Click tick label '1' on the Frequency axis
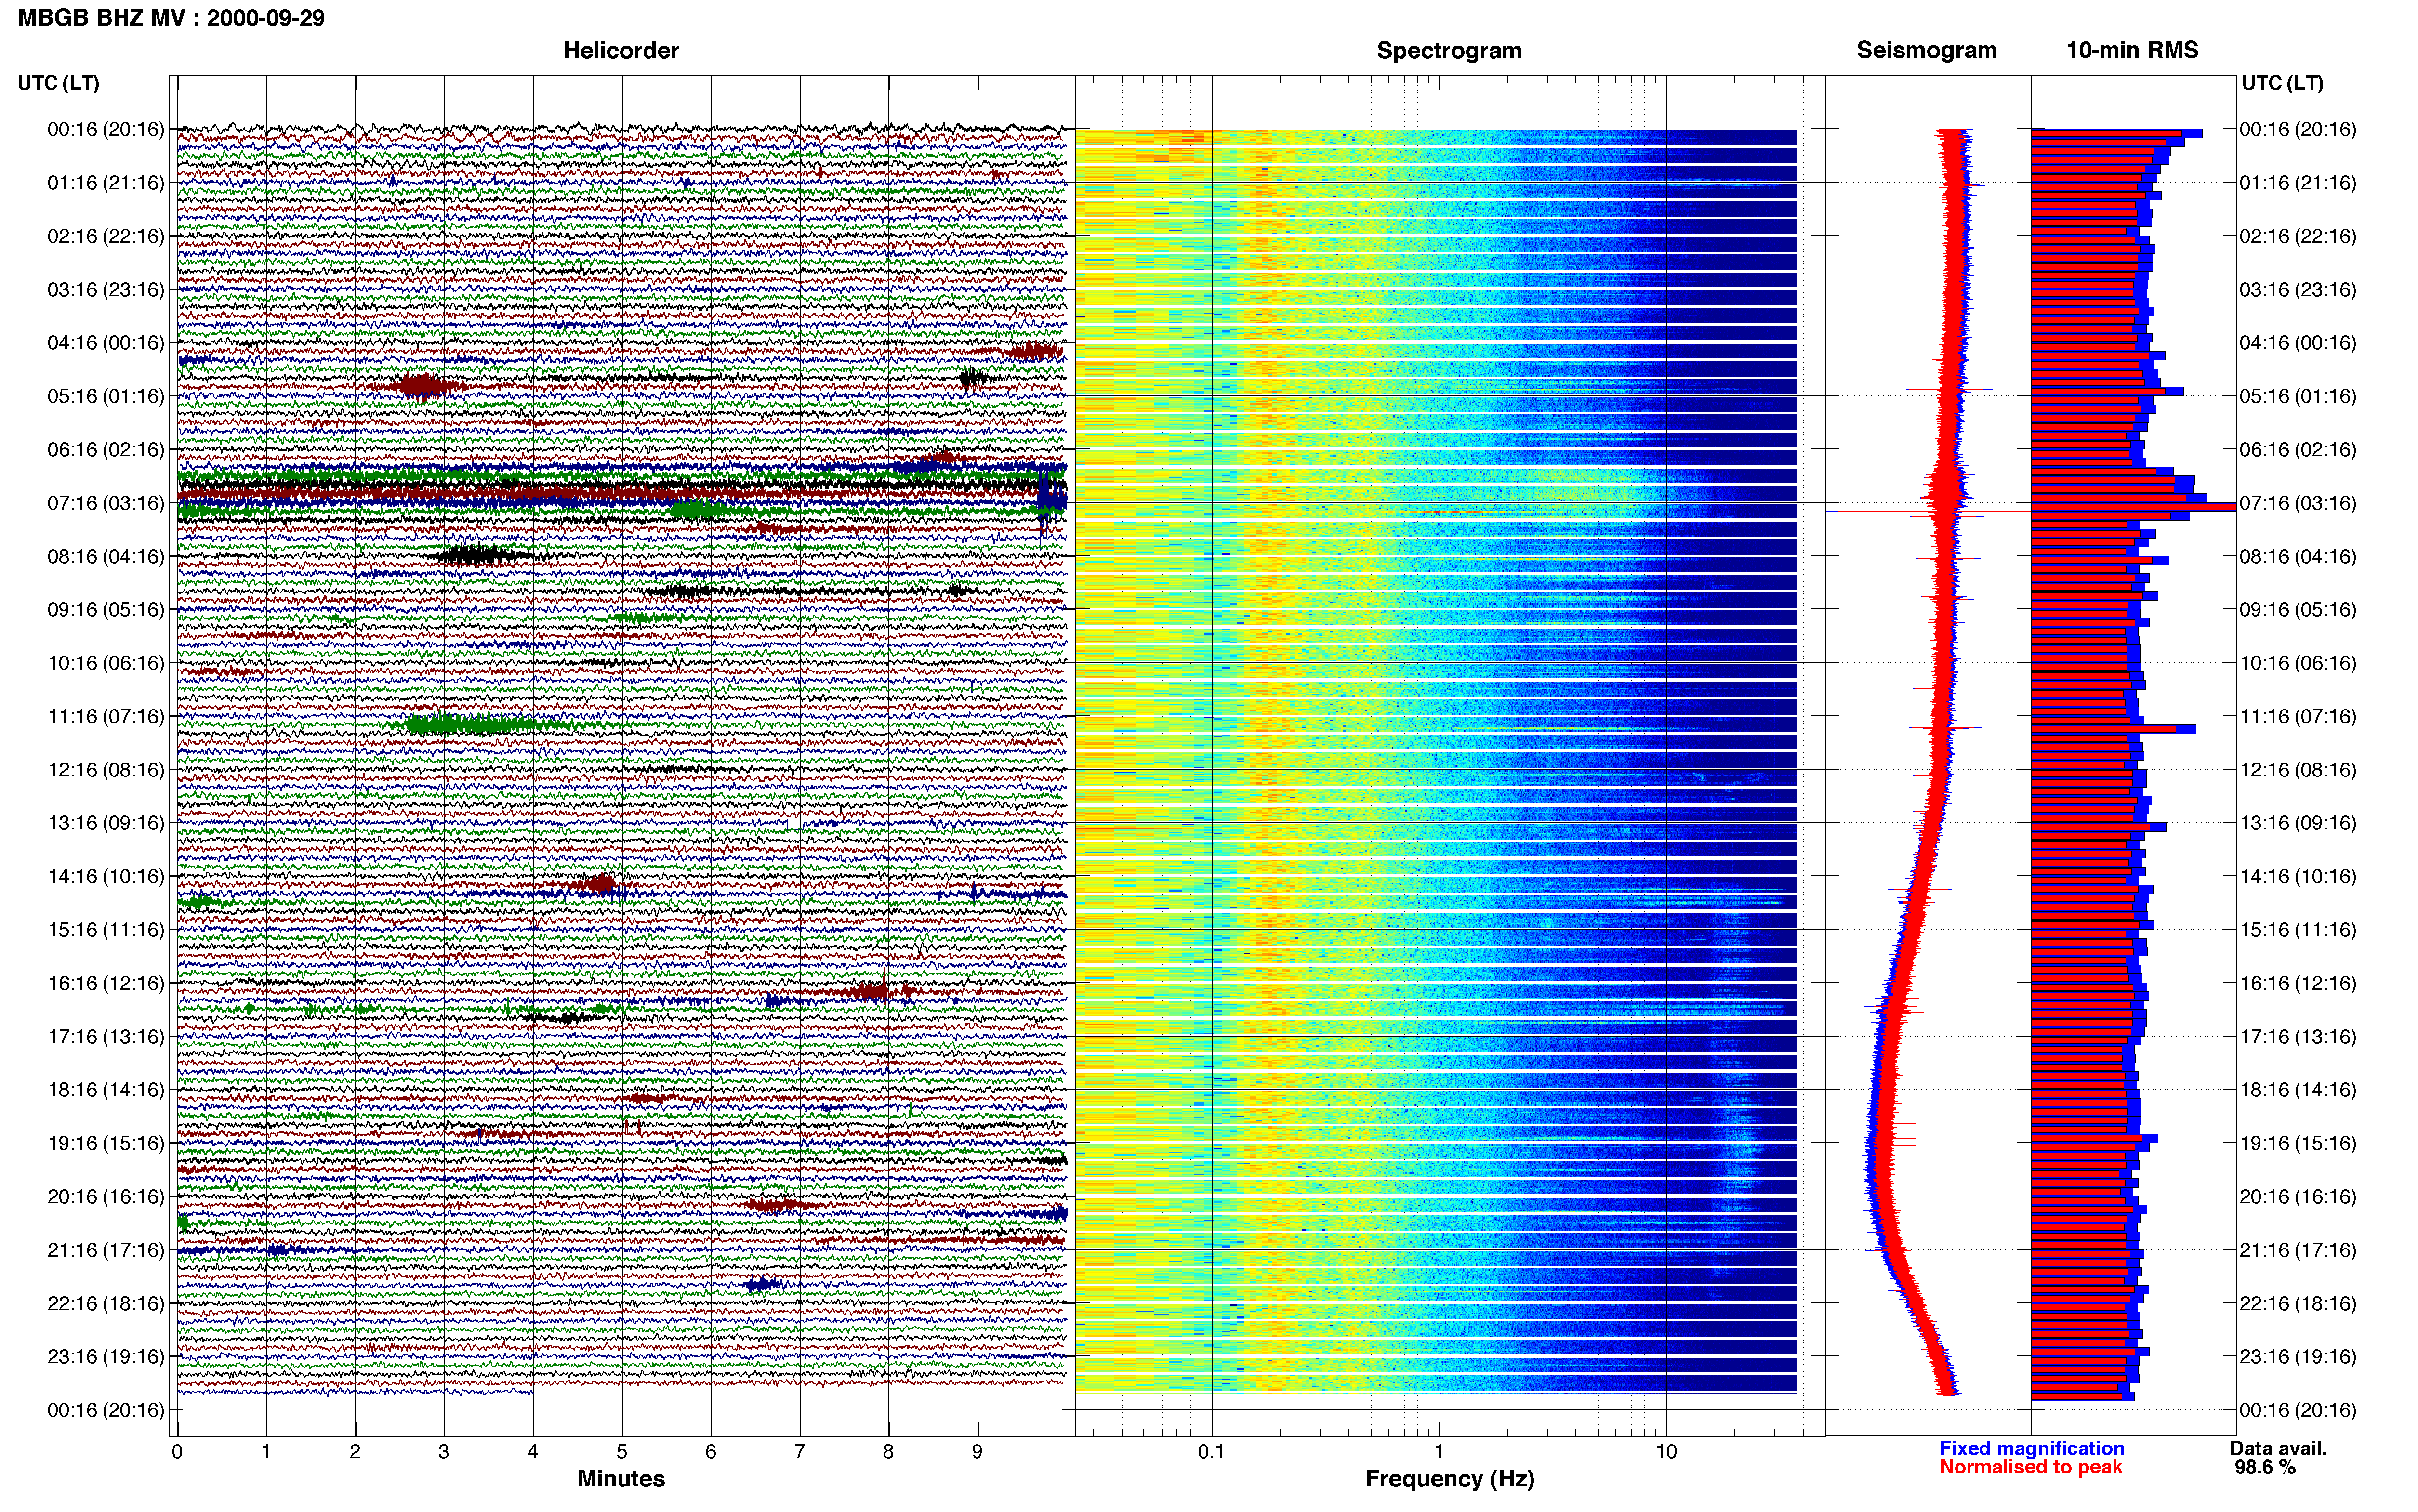Screen dimensions: 2418x1512 point(1439,1452)
